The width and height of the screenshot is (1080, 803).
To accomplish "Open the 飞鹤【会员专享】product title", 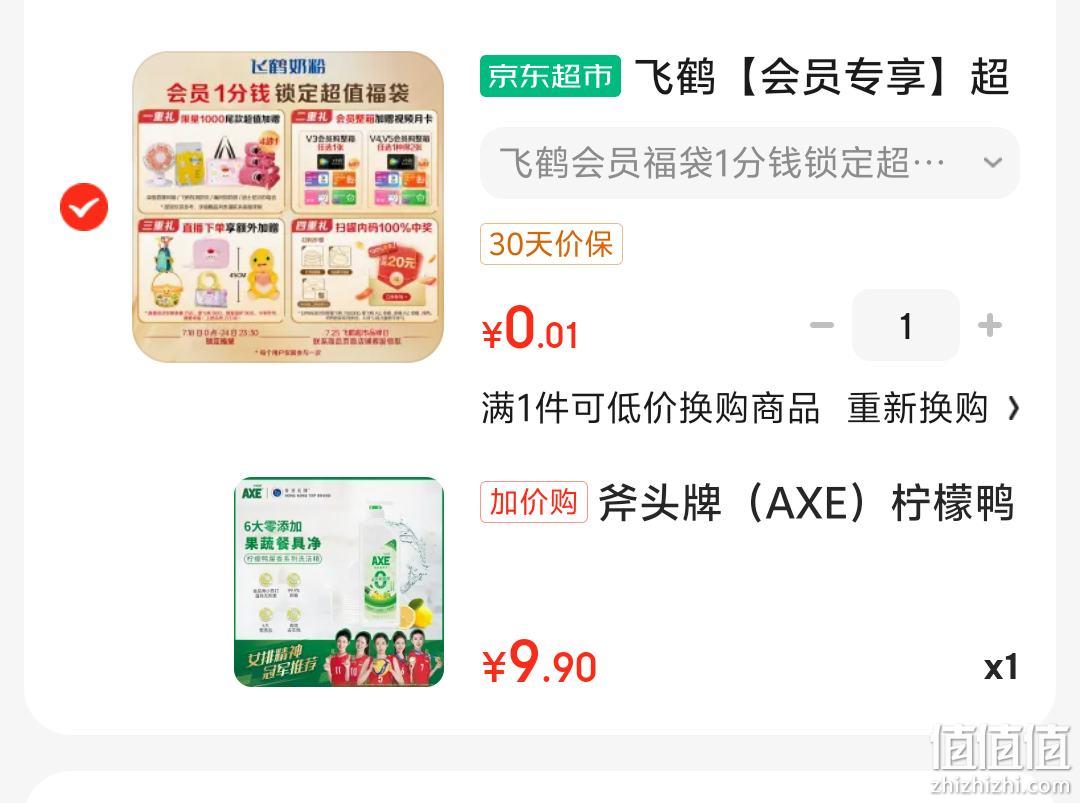I will pyautogui.click(x=822, y=76).
